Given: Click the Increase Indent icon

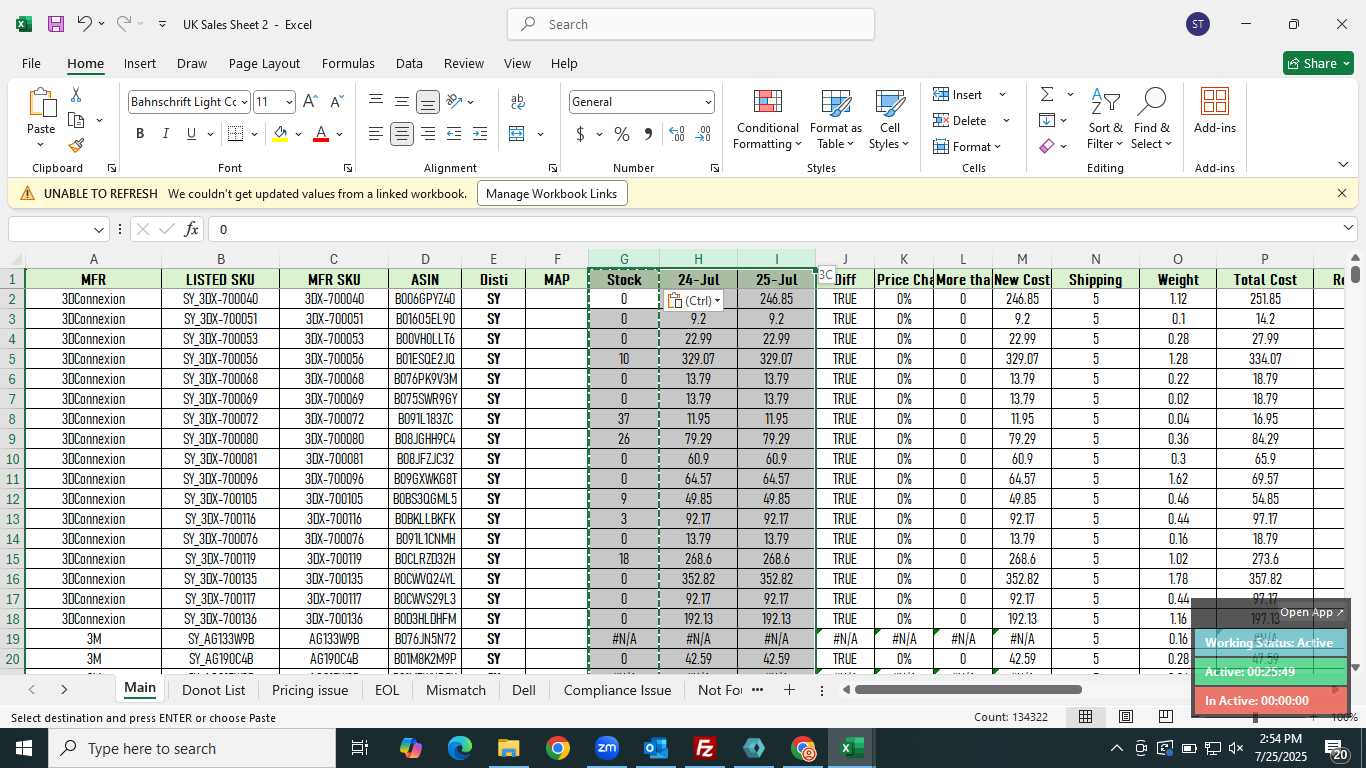Looking at the screenshot, I should point(480,134).
